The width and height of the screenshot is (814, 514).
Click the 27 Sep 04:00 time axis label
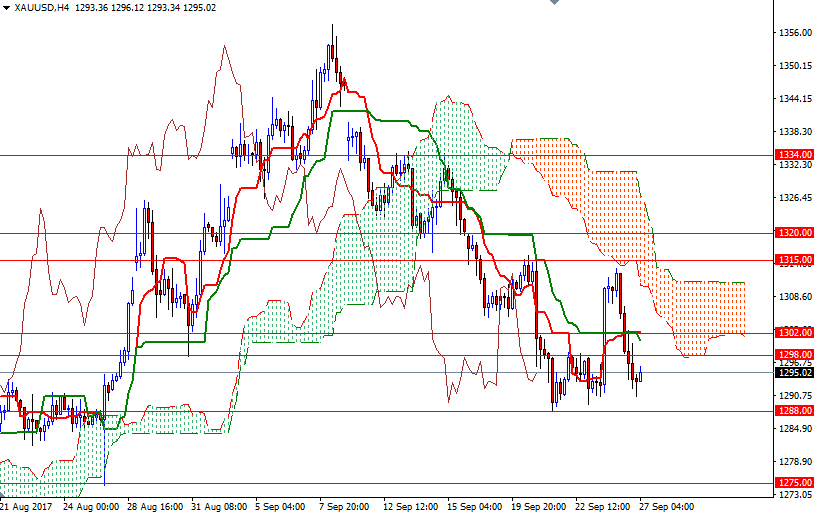coord(667,506)
